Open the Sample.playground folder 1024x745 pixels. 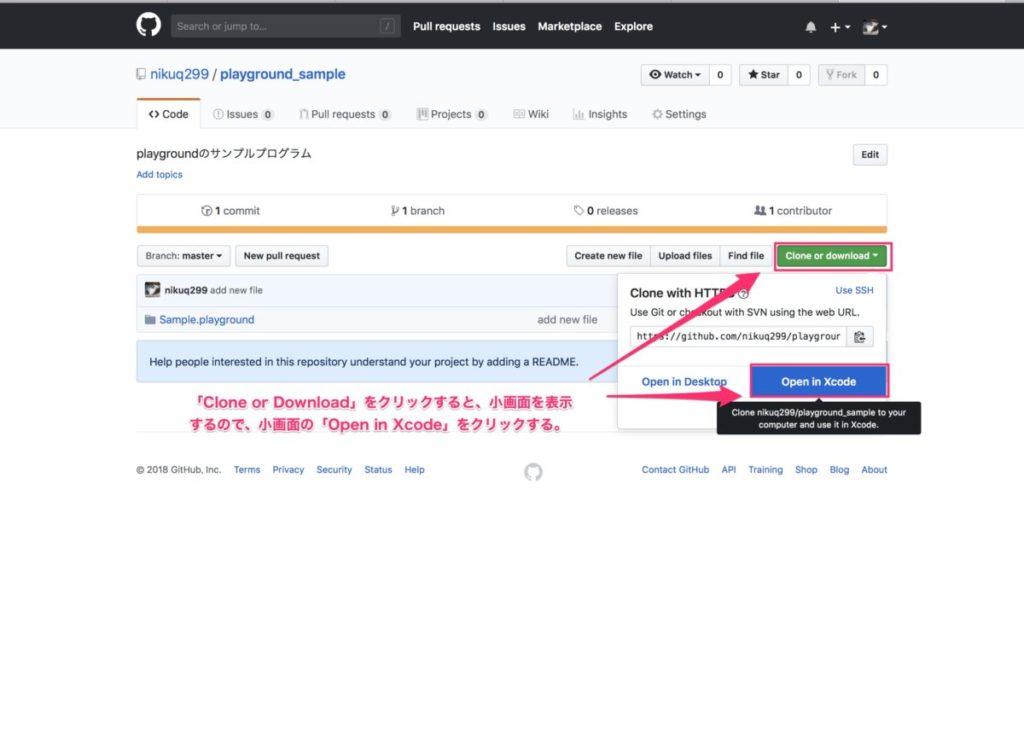[x=207, y=319]
